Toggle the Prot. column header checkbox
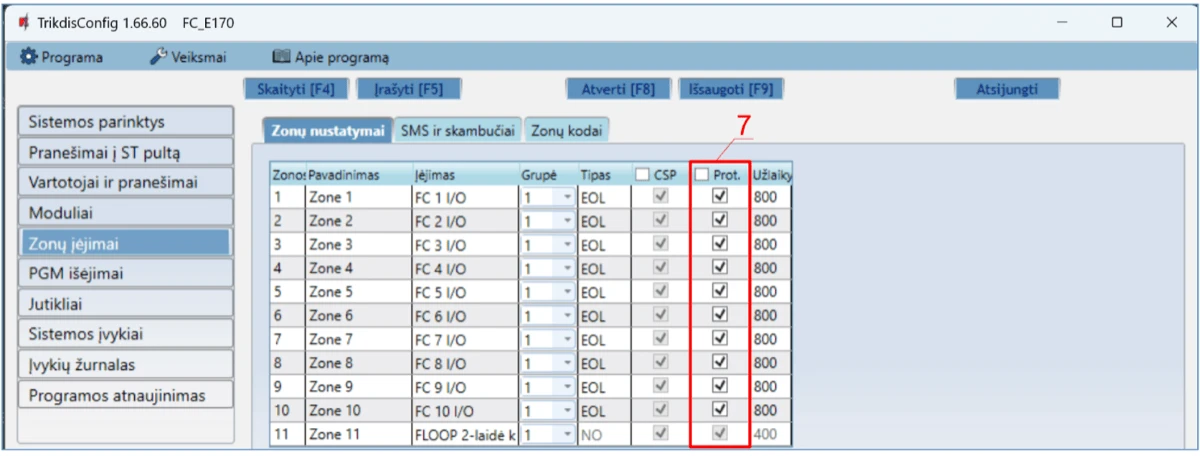This screenshot has width=1200, height=456. click(x=704, y=174)
